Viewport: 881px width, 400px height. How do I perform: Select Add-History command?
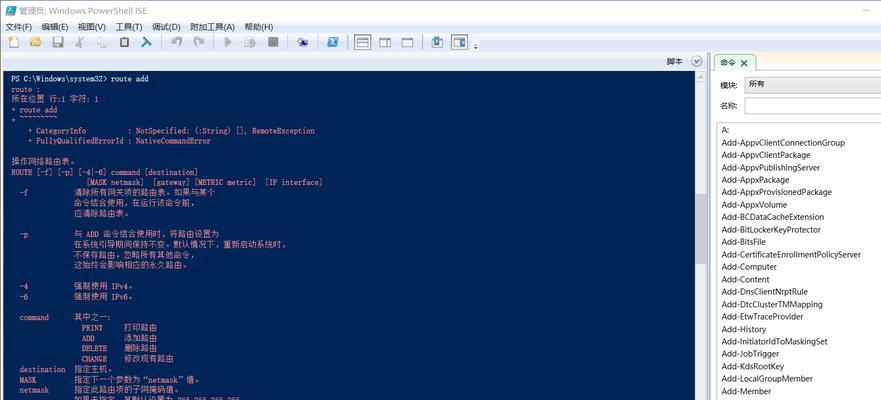pos(744,329)
